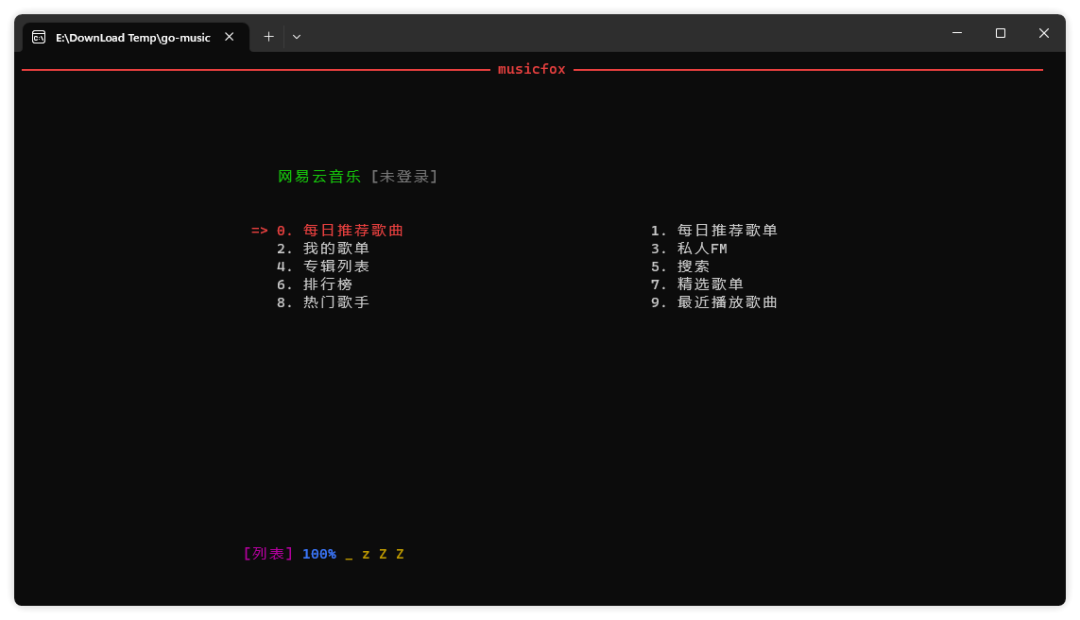Expand the new tab profile dropdown

pyautogui.click(x=297, y=37)
